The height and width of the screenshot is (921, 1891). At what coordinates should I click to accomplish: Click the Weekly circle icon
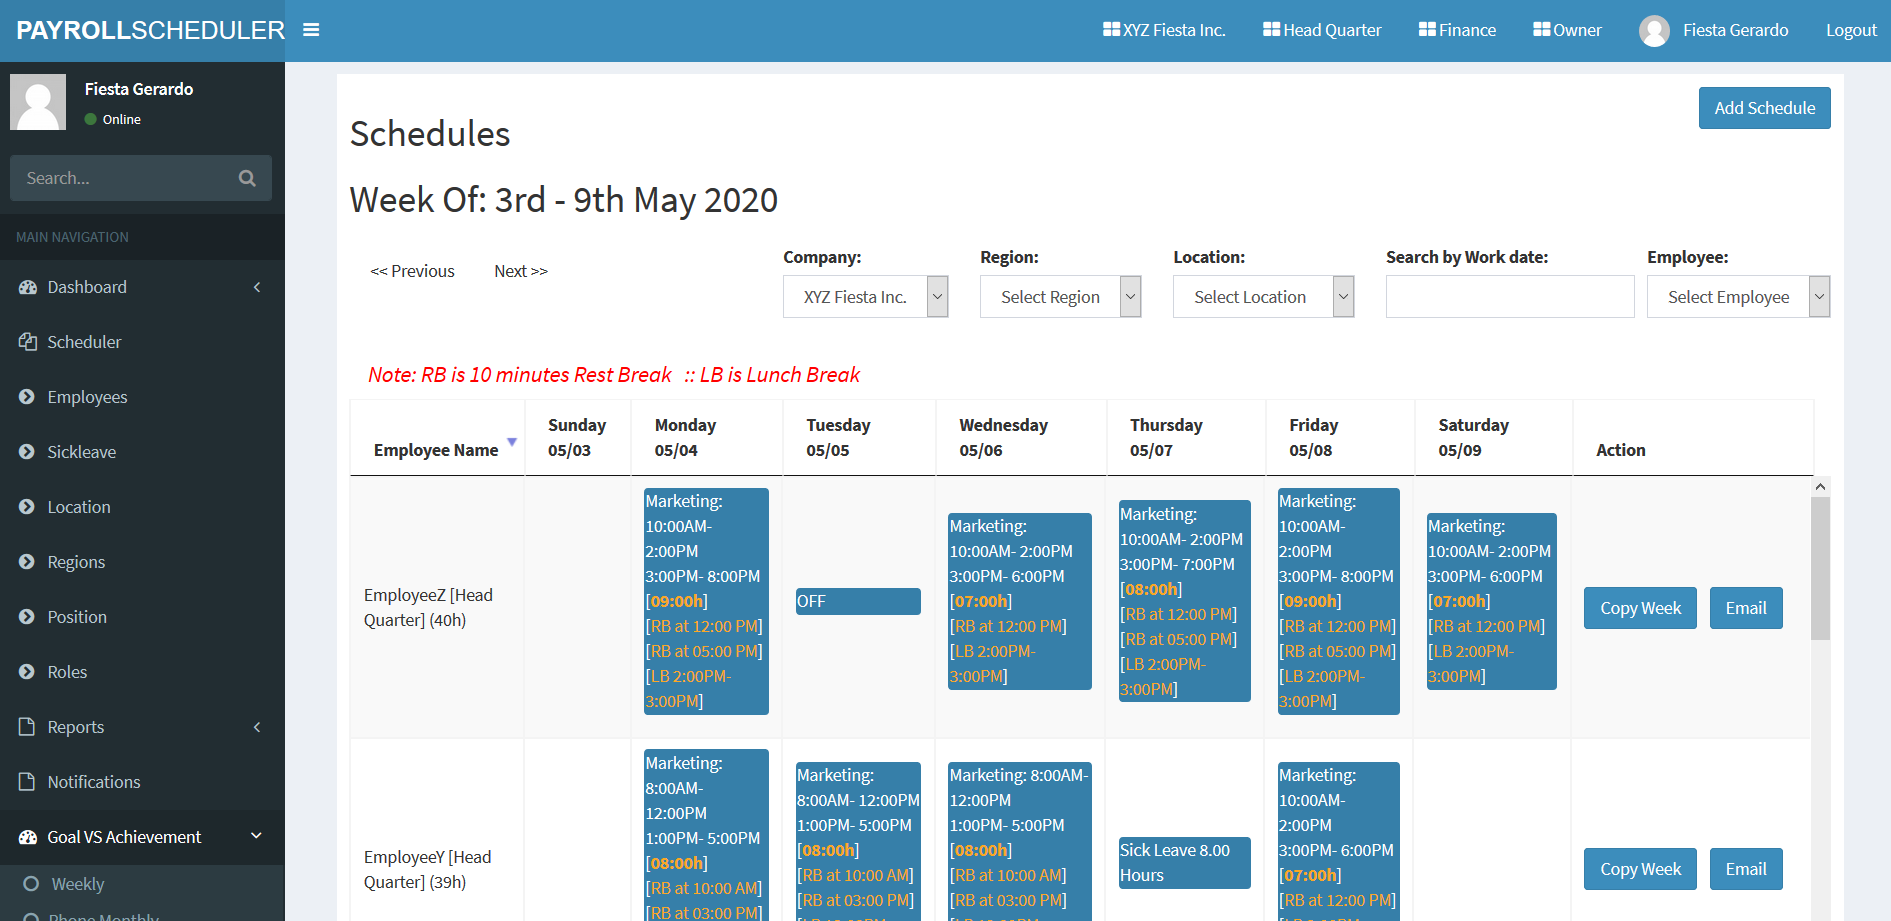tap(31, 884)
